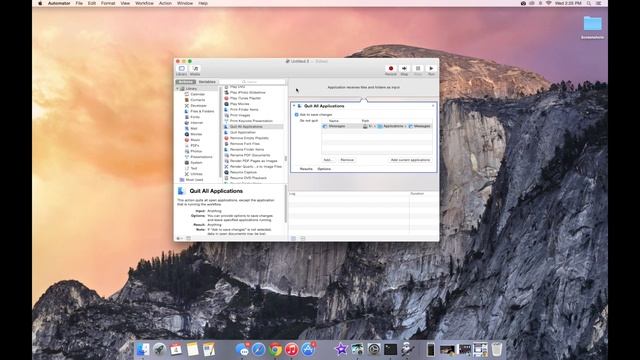Select Fonts category in the library
640x360 pixels.
(195, 117)
